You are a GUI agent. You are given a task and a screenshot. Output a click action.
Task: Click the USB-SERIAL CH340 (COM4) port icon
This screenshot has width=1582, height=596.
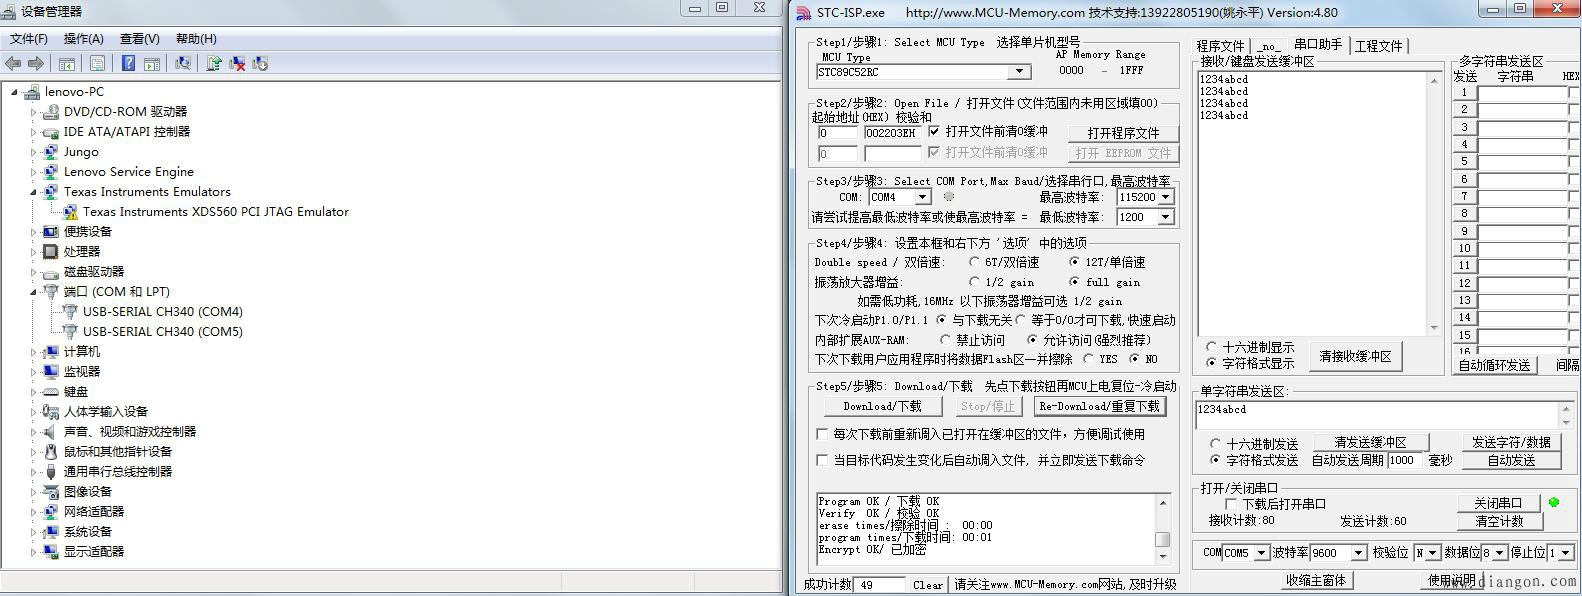point(70,312)
